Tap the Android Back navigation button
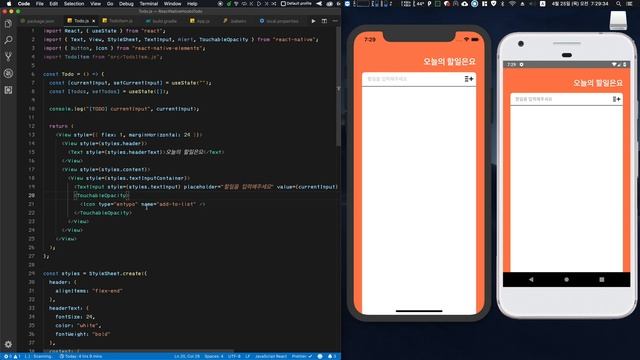 (x=531, y=280)
